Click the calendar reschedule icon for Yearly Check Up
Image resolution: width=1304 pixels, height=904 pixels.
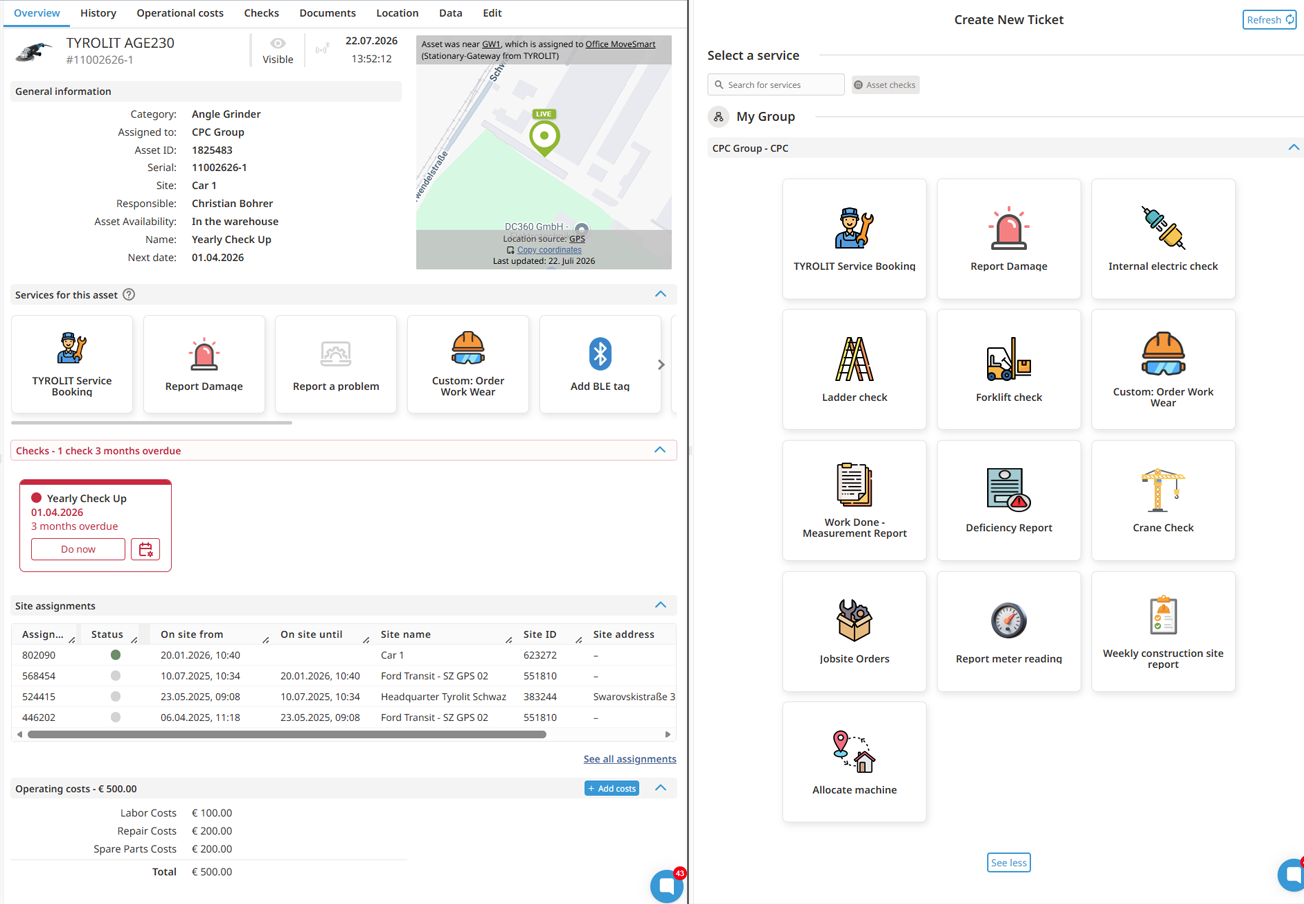click(145, 549)
